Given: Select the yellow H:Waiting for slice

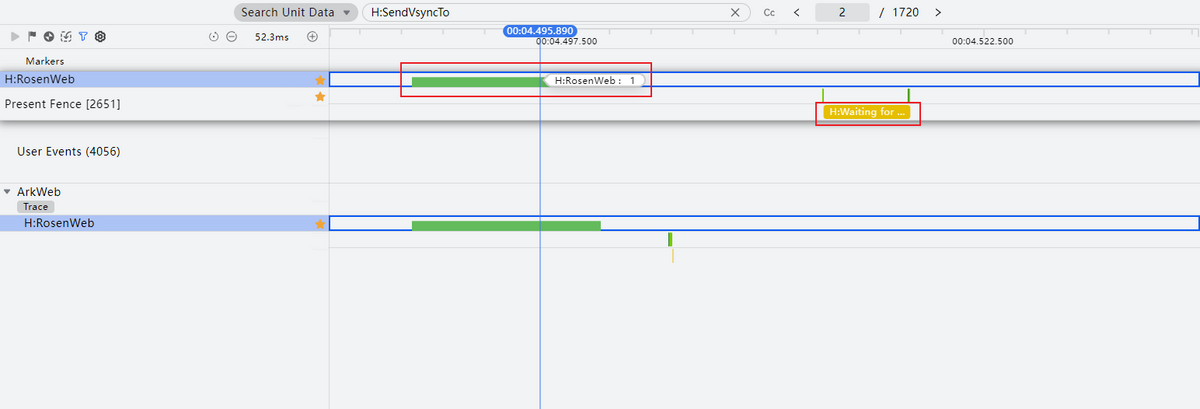Looking at the screenshot, I should pos(866,112).
